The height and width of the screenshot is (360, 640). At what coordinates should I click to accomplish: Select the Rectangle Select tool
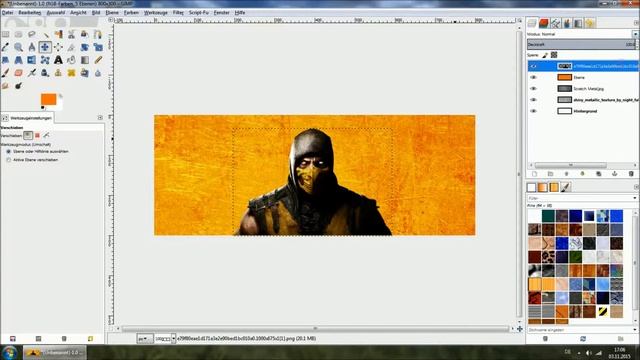pos(5,34)
